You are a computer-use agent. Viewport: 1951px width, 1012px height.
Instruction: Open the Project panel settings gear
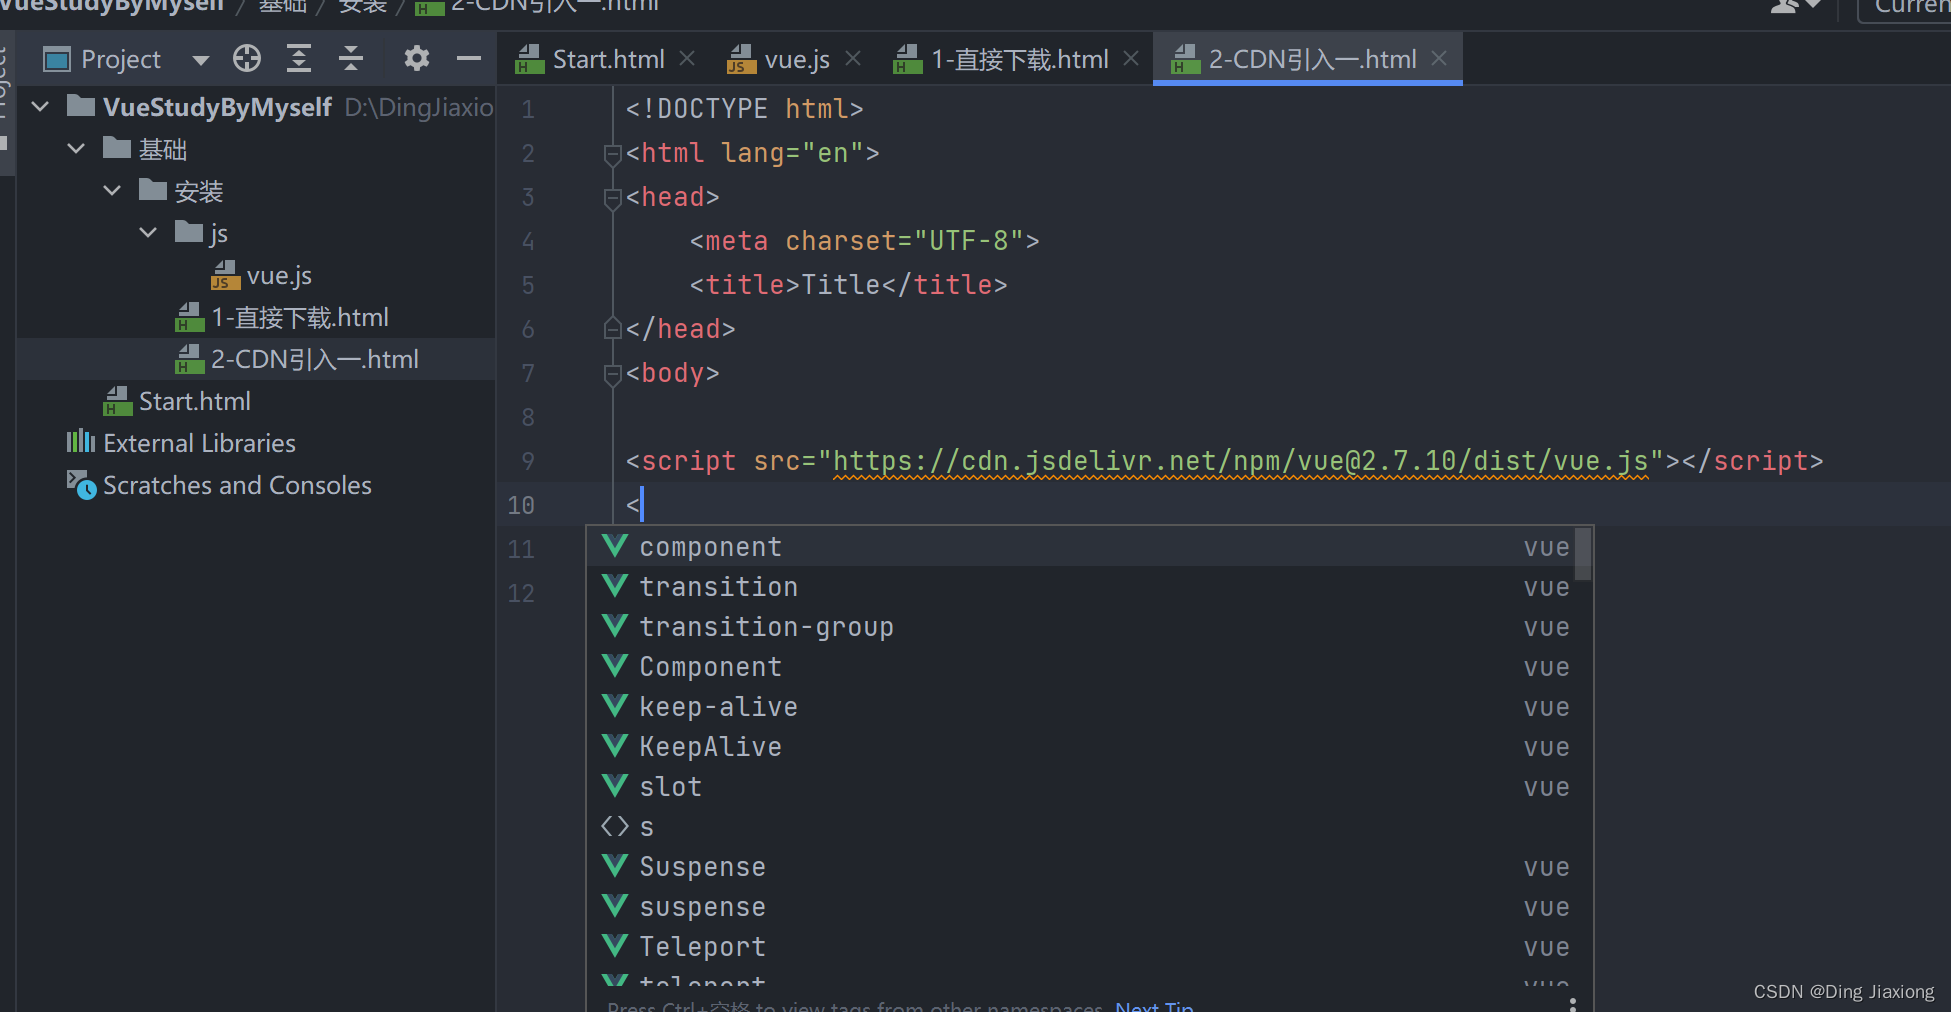tap(416, 58)
